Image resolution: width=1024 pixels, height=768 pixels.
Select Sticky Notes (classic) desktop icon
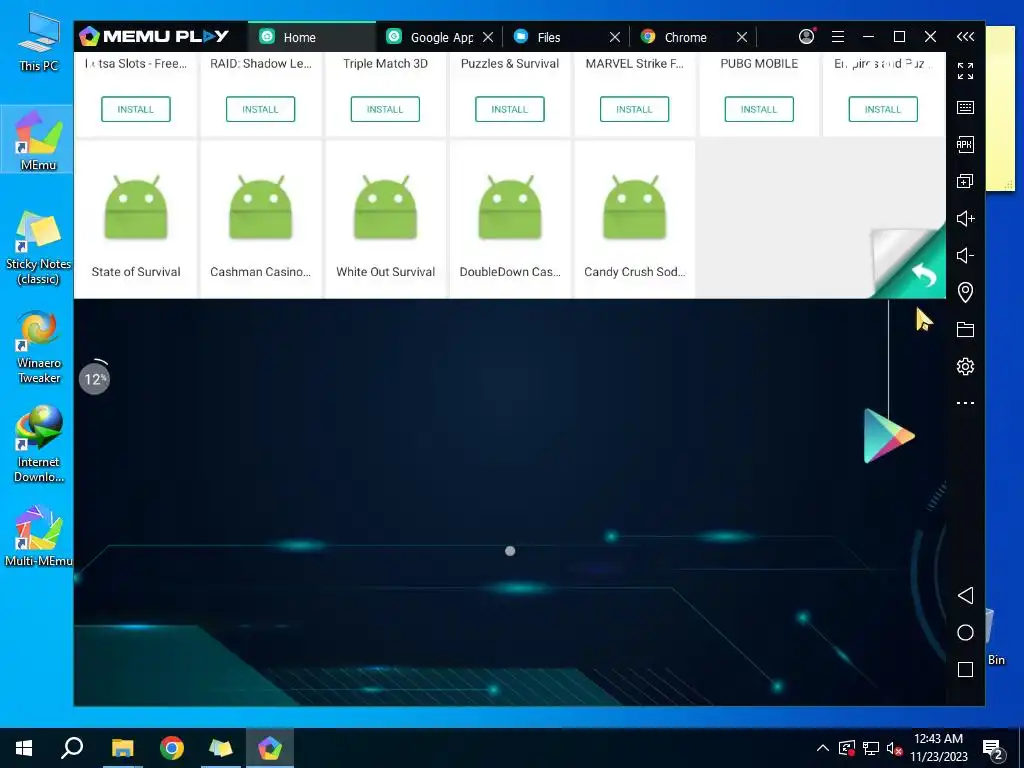click(38, 248)
